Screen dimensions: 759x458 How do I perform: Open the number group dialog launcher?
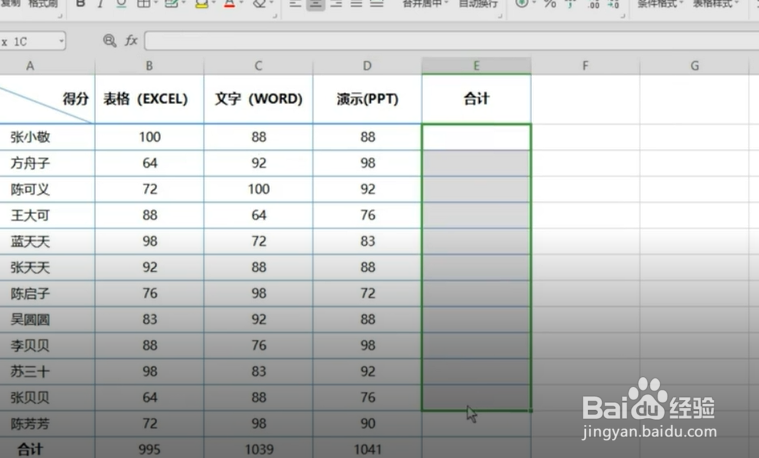tap(623, 16)
